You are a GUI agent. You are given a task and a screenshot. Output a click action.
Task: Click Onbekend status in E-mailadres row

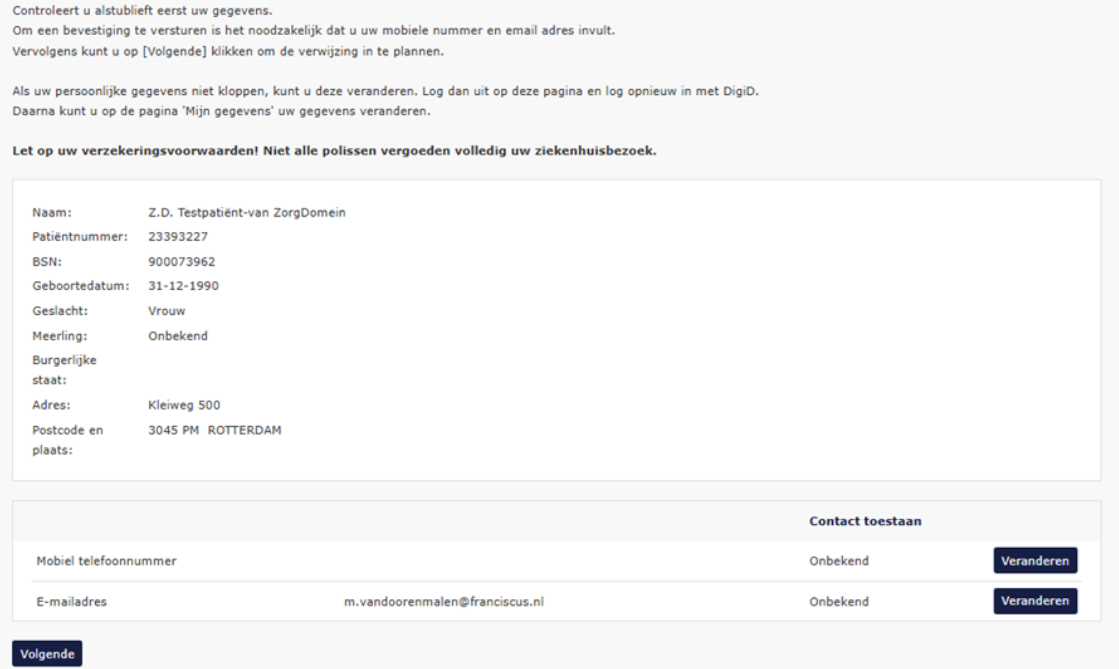[838, 602]
